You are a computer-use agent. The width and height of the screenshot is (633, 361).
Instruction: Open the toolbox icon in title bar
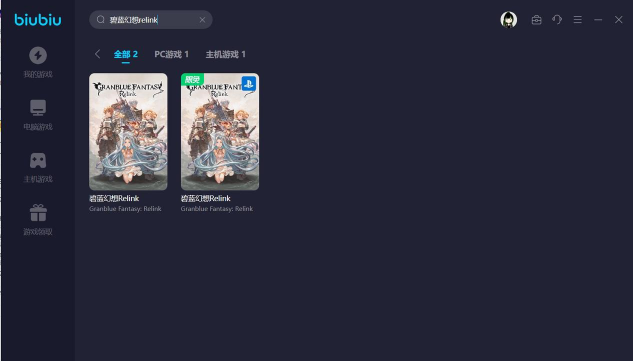click(x=537, y=19)
